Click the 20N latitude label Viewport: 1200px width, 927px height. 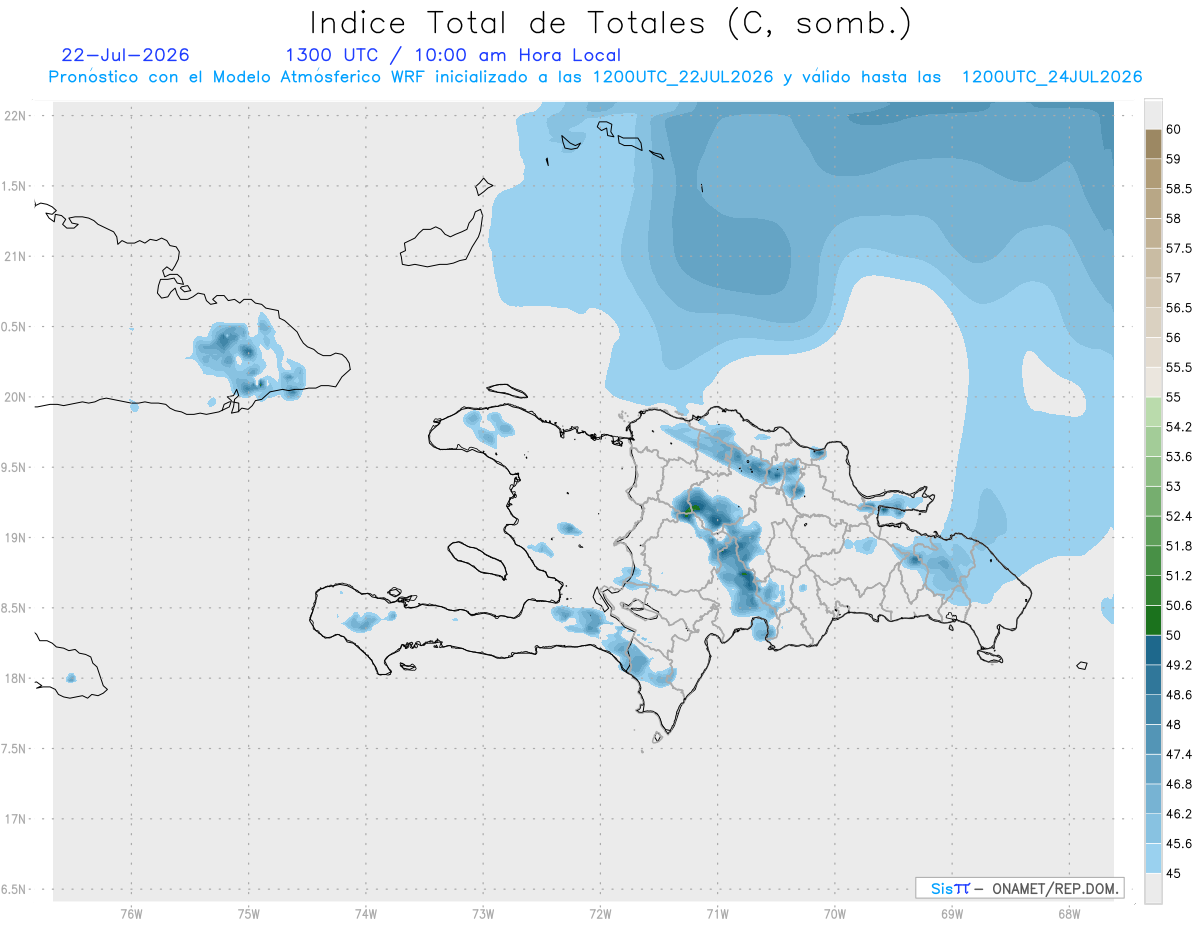click(x=16, y=397)
